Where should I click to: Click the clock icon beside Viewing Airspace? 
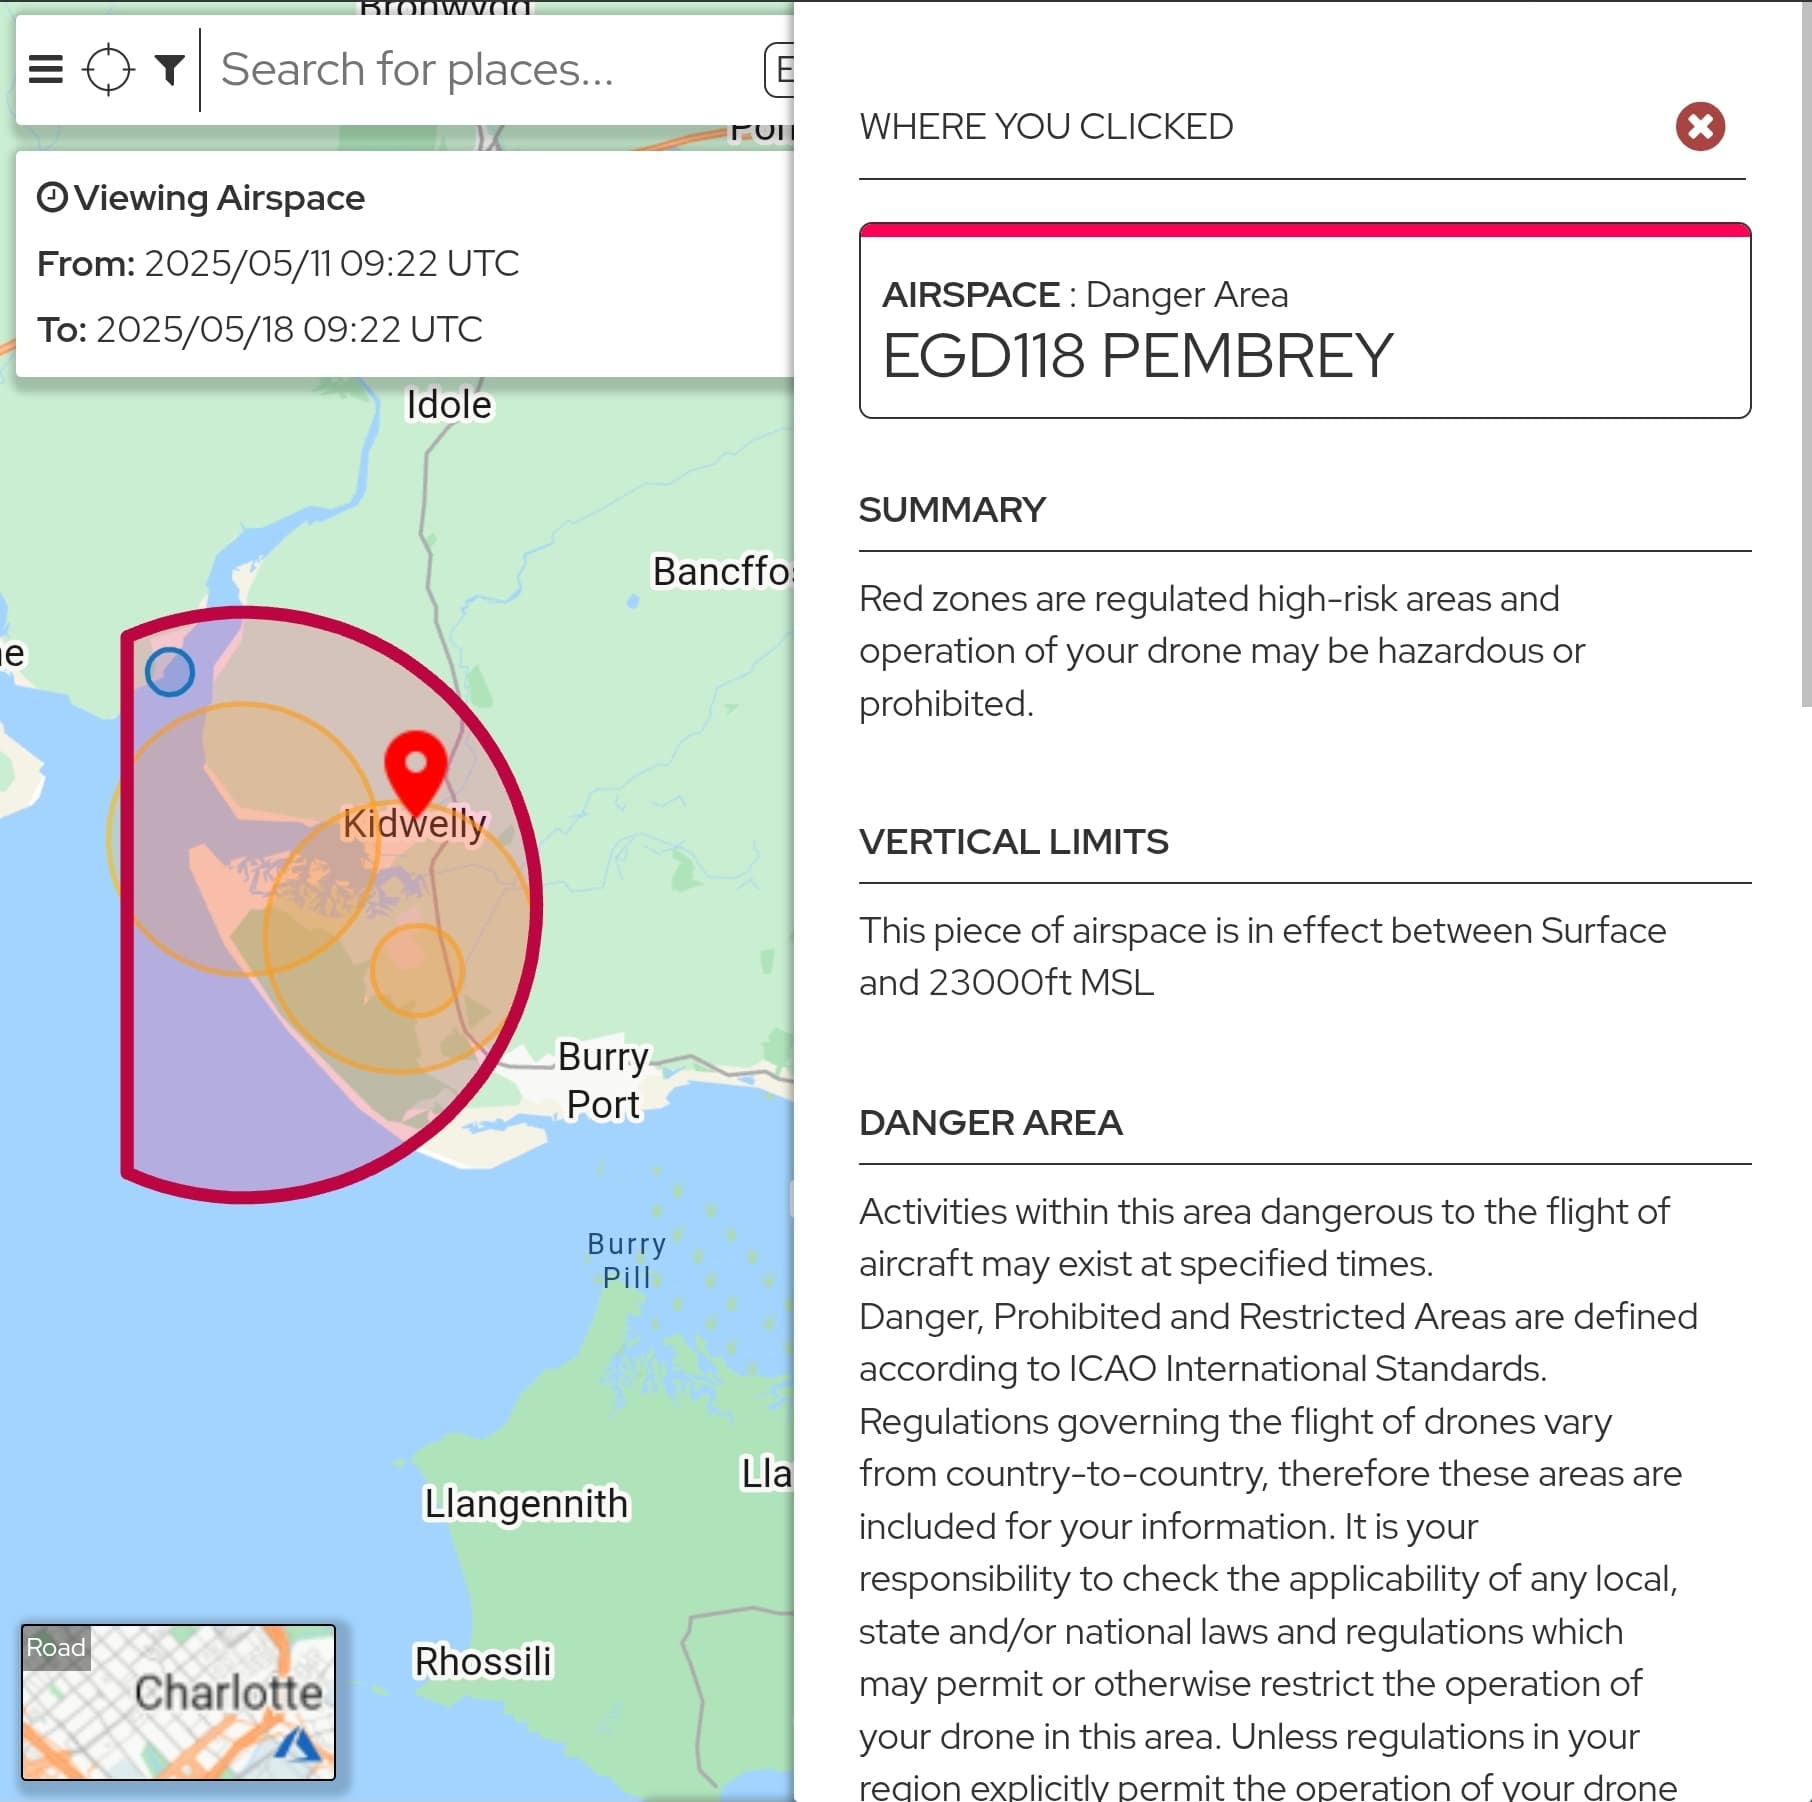tap(52, 197)
